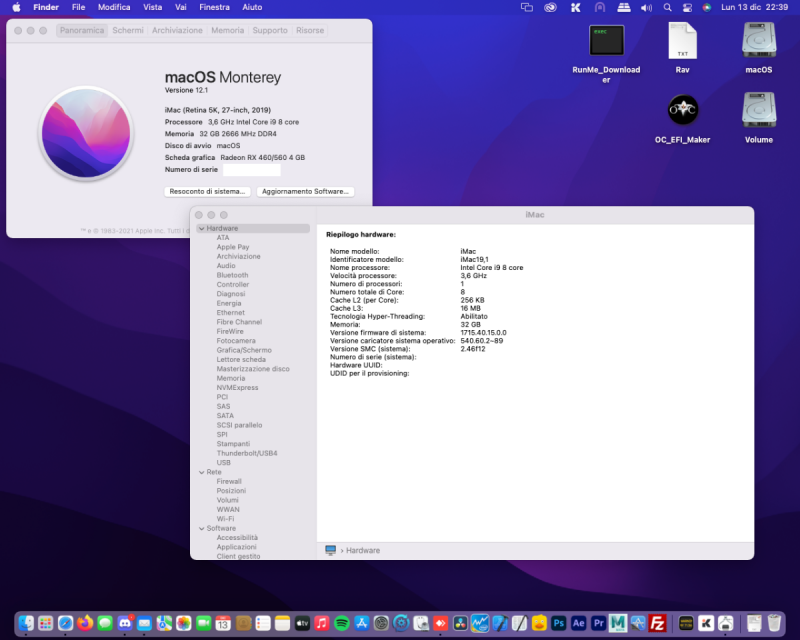Collapse the Hardware section in sidebar
The image size is (800, 640).
[202, 229]
